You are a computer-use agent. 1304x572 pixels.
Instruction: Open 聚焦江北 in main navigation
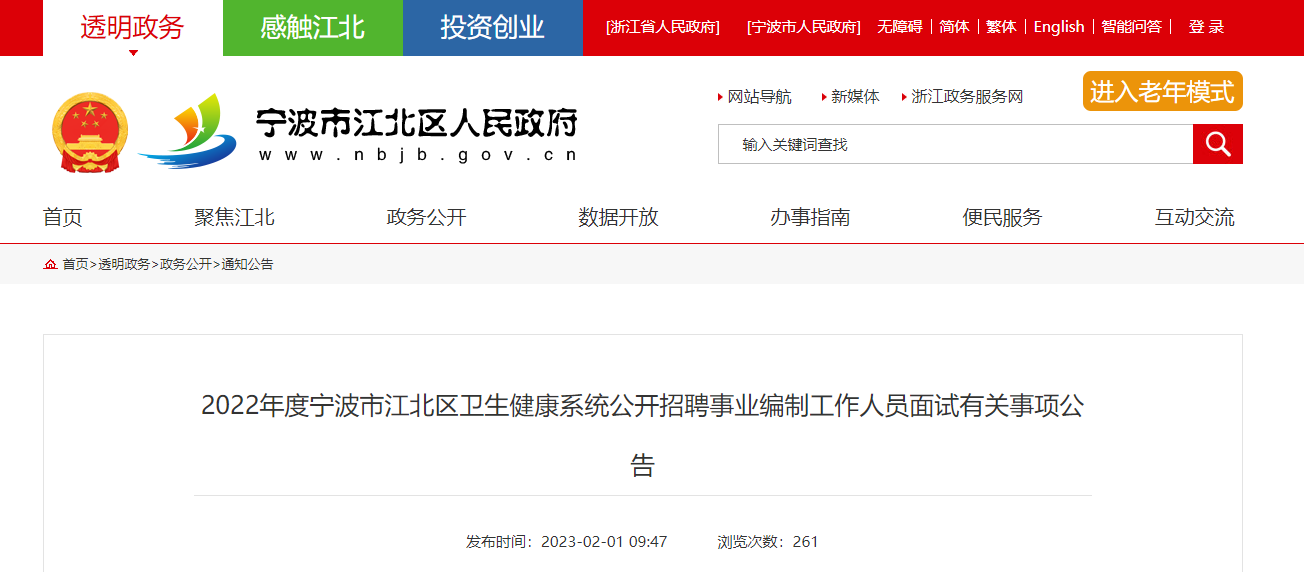[235, 217]
